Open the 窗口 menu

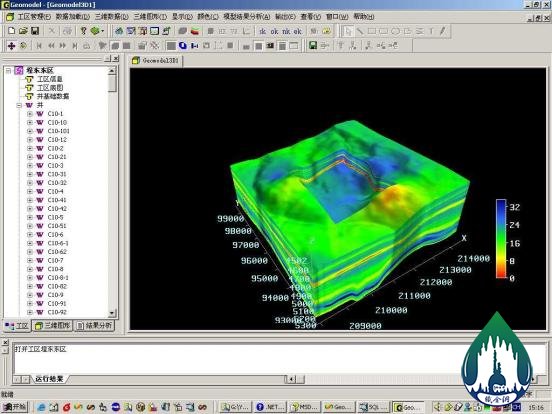tap(337, 17)
